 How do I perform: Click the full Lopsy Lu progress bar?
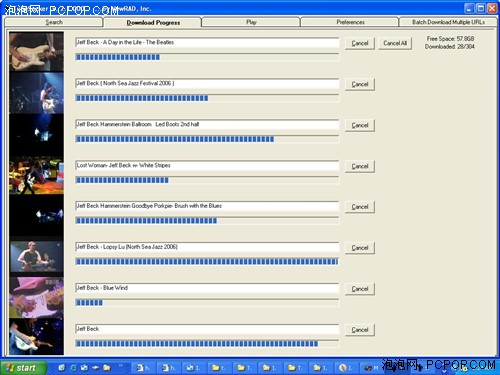(x=207, y=262)
